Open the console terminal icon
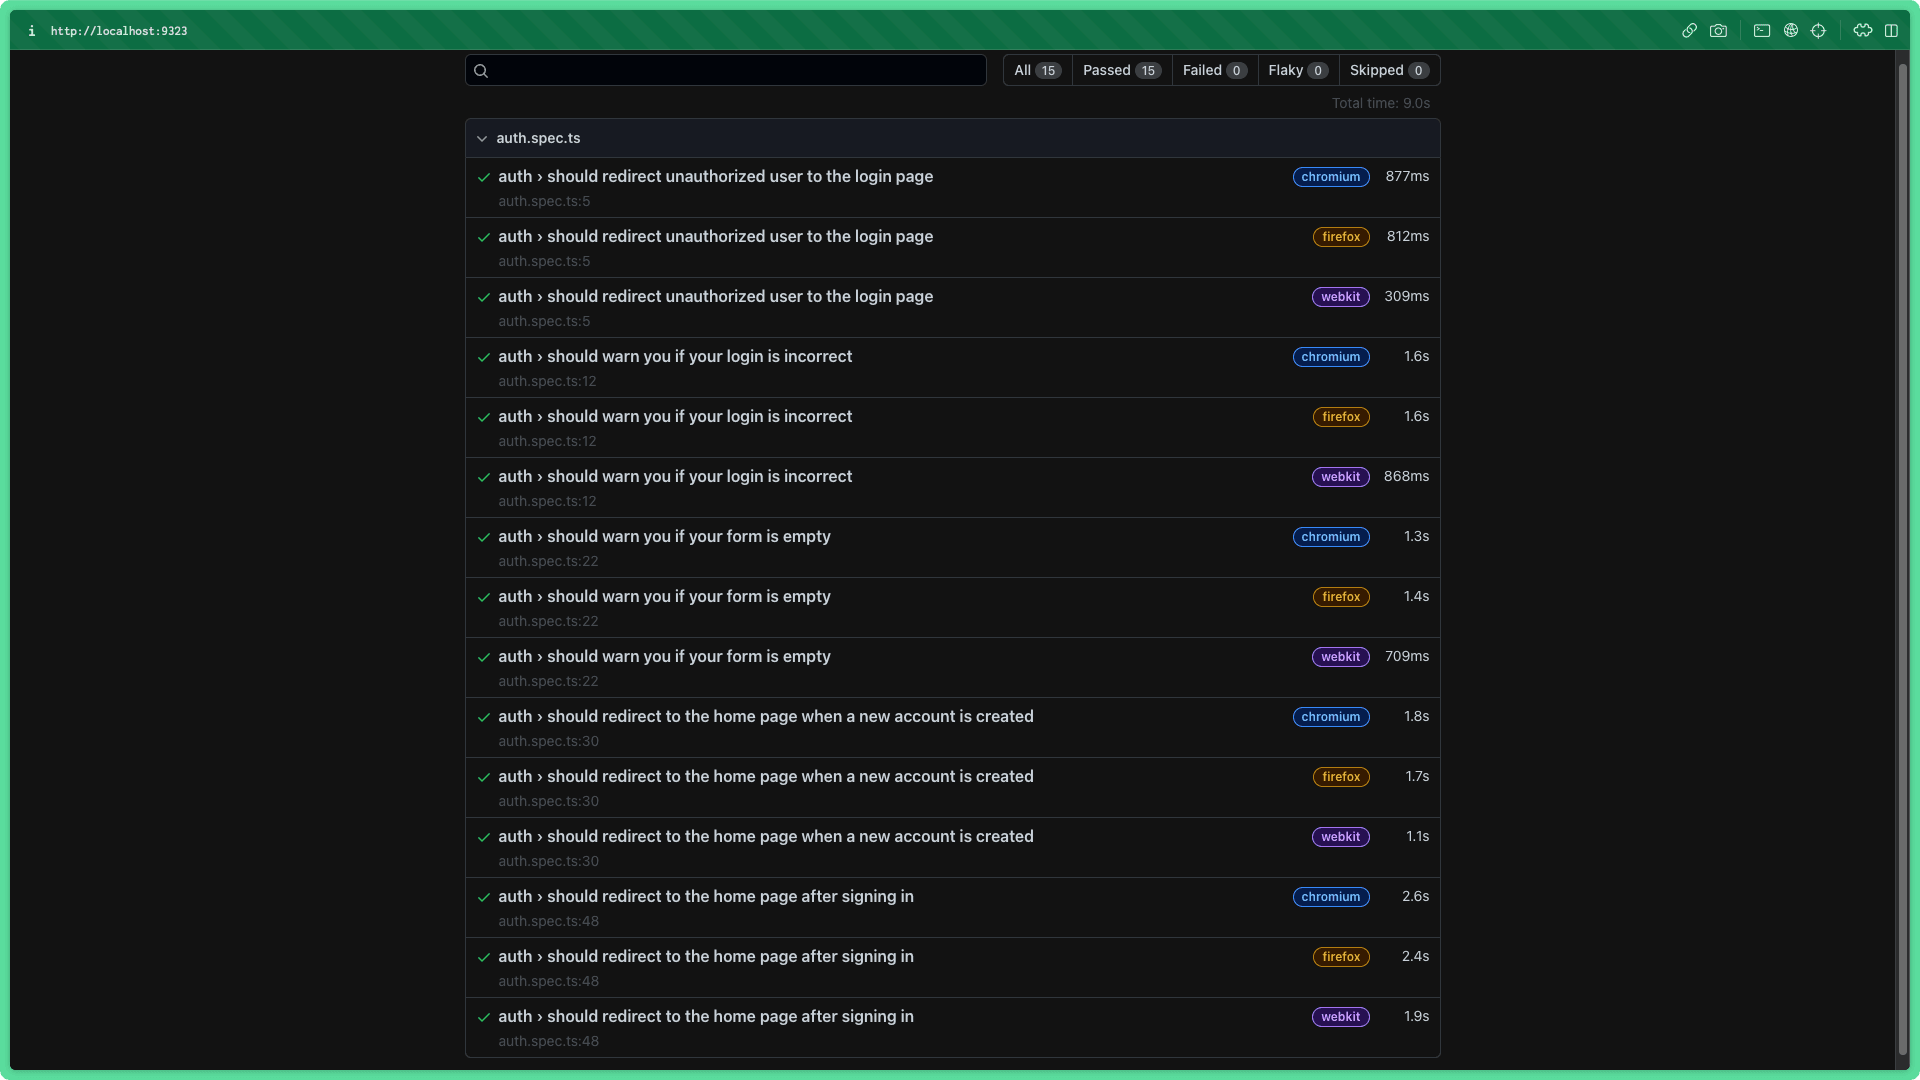The image size is (1920, 1080). click(x=1762, y=31)
